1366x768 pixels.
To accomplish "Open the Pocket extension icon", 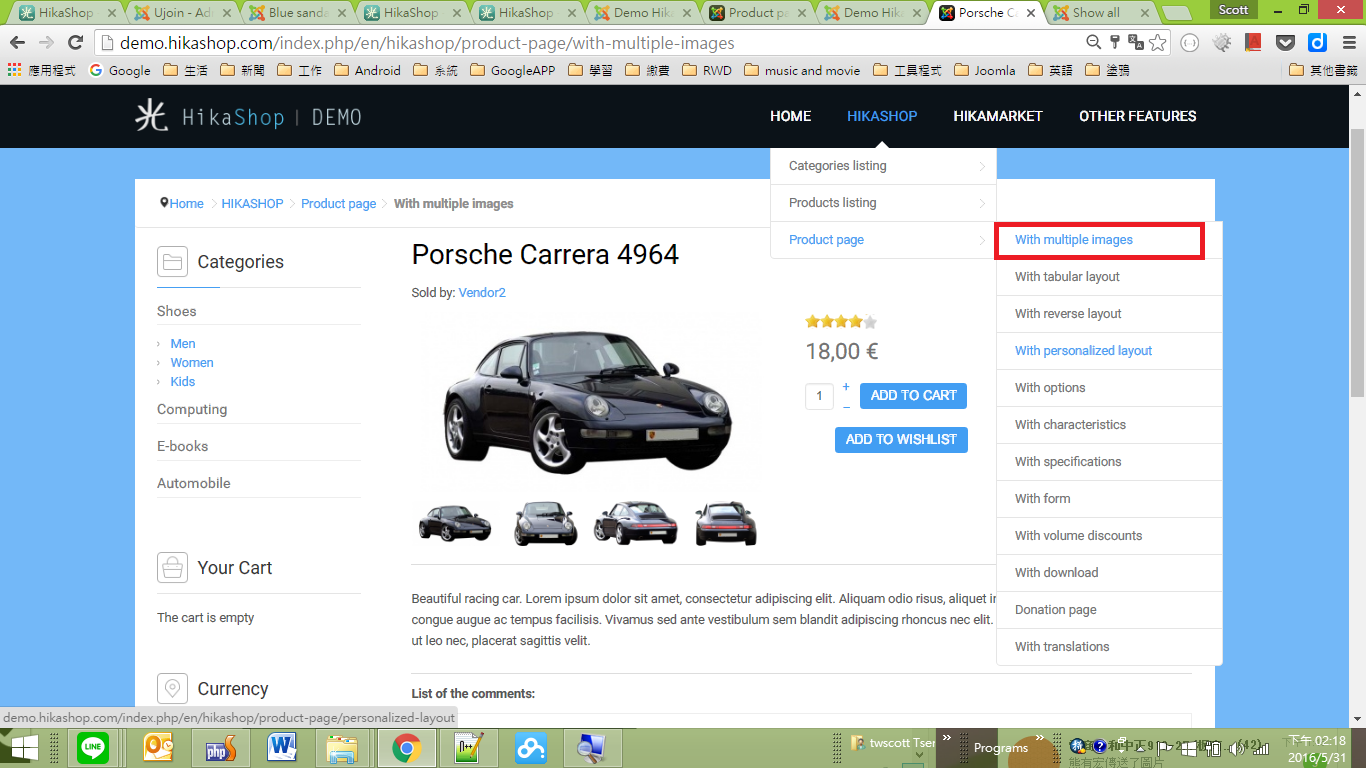I will (1286, 43).
